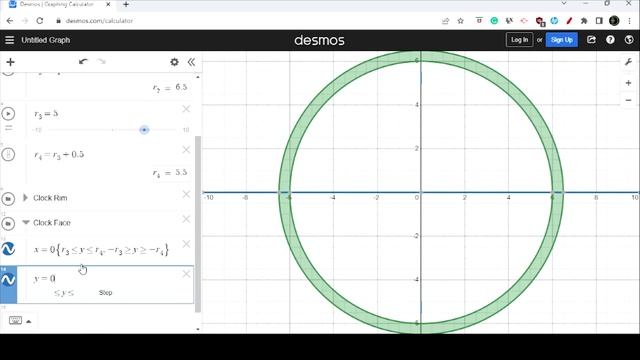640x360 pixels.
Task: Collapse the expression list panel
Action: [x=191, y=62]
